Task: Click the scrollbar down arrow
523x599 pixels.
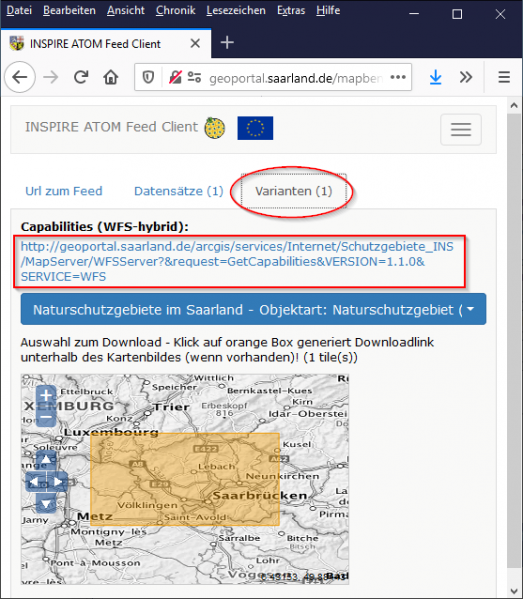Action: point(514,591)
